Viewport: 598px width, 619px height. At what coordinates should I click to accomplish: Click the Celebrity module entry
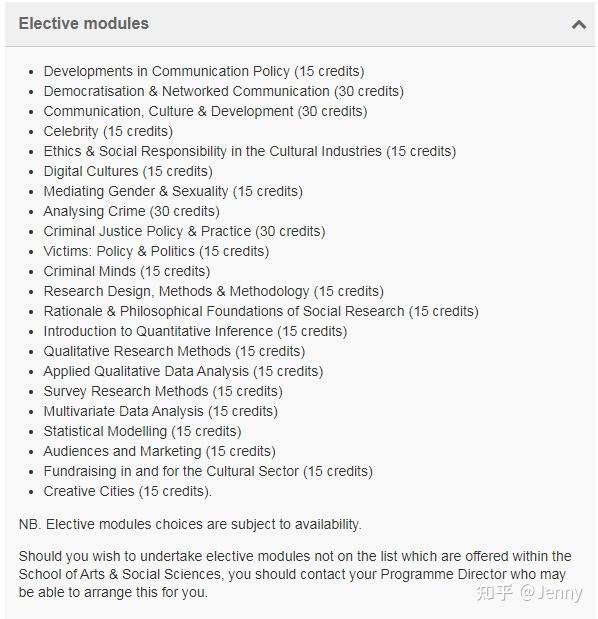click(108, 131)
